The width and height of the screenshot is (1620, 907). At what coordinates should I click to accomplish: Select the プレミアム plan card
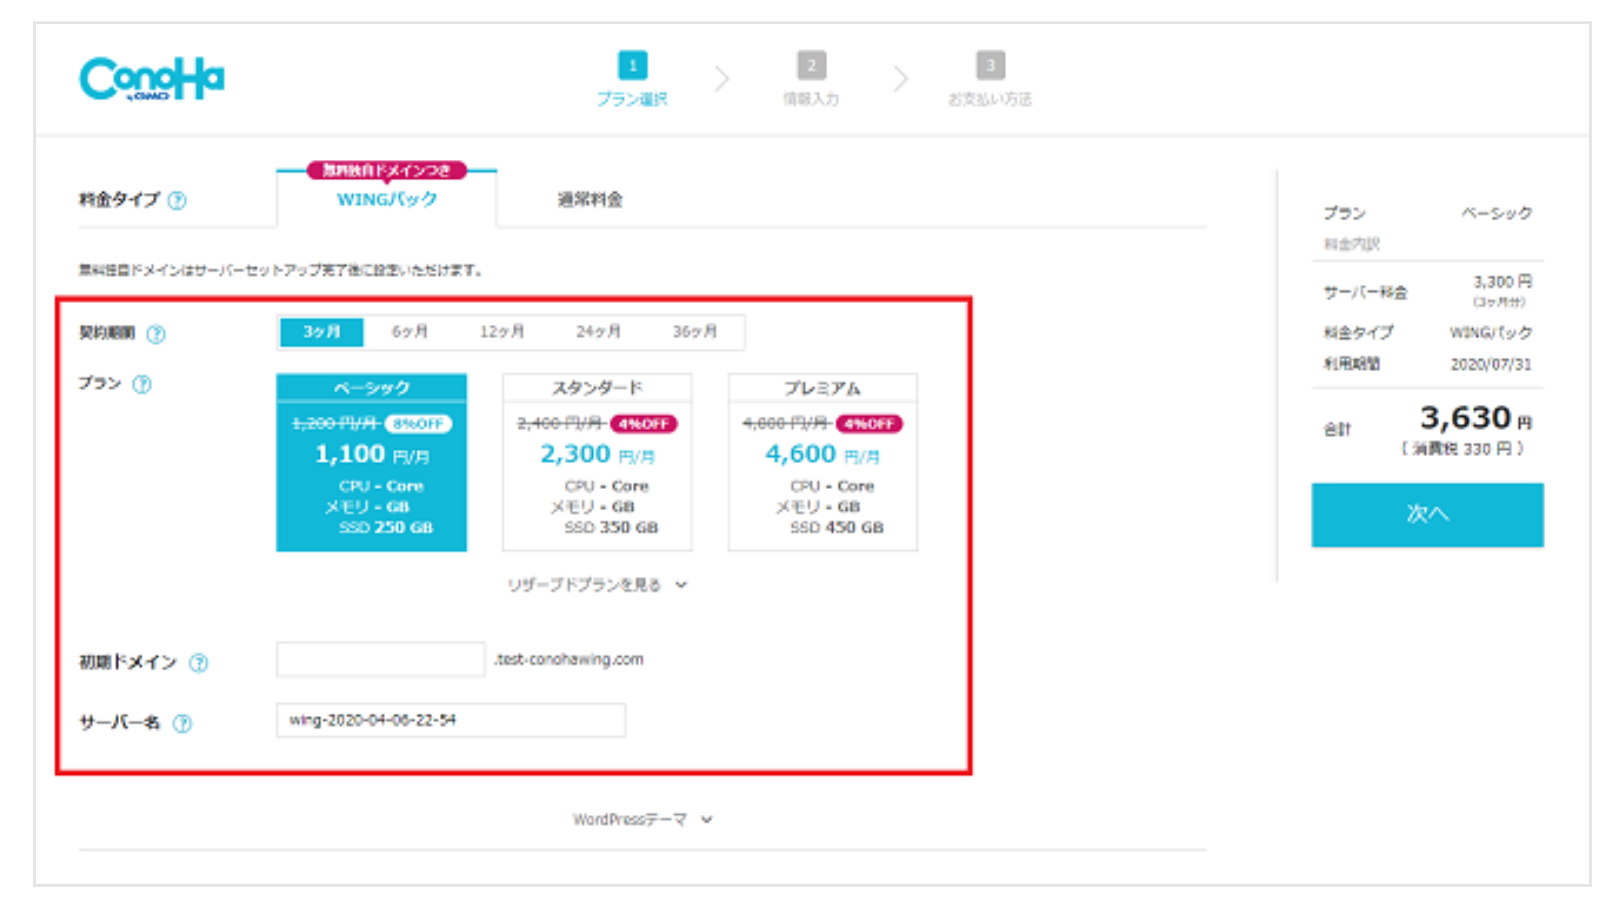coord(823,462)
